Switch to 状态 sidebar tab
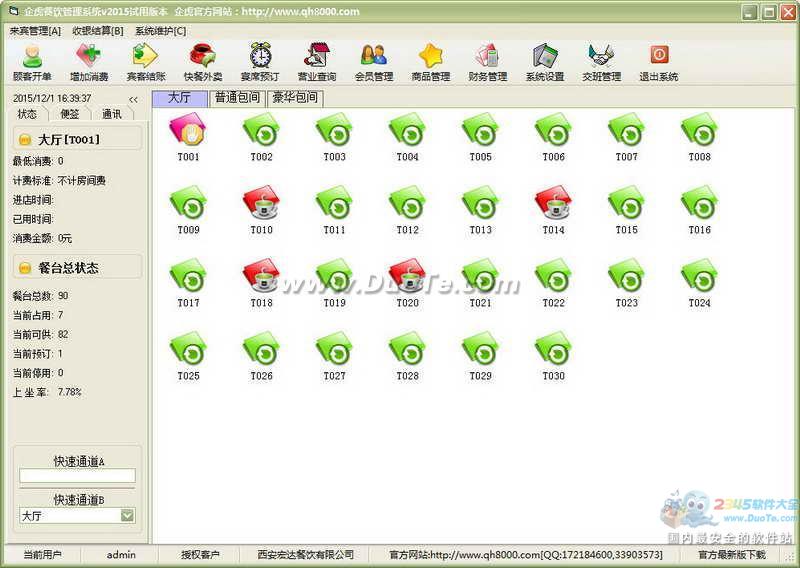Image resolution: width=800 pixels, height=568 pixels. (x=27, y=114)
